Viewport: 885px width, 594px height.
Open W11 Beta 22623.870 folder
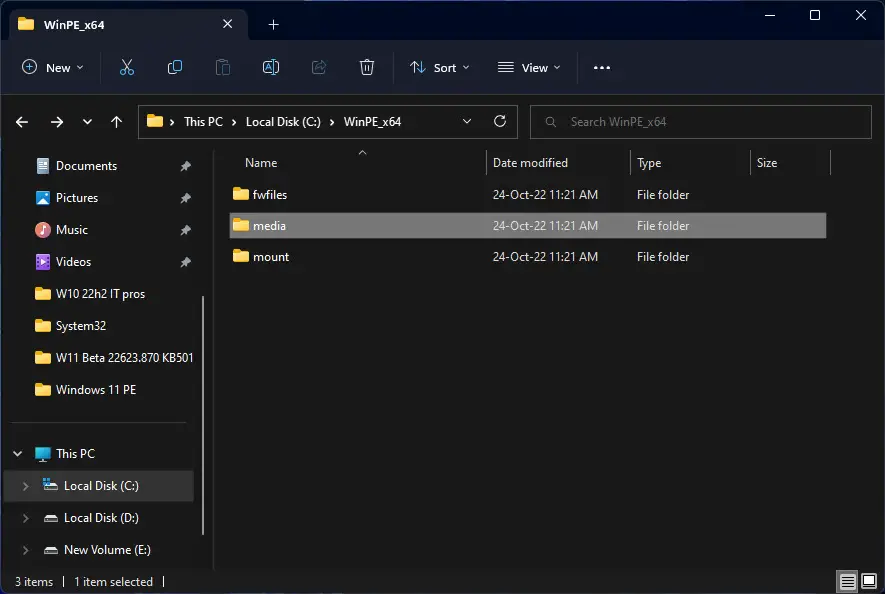coord(124,358)
